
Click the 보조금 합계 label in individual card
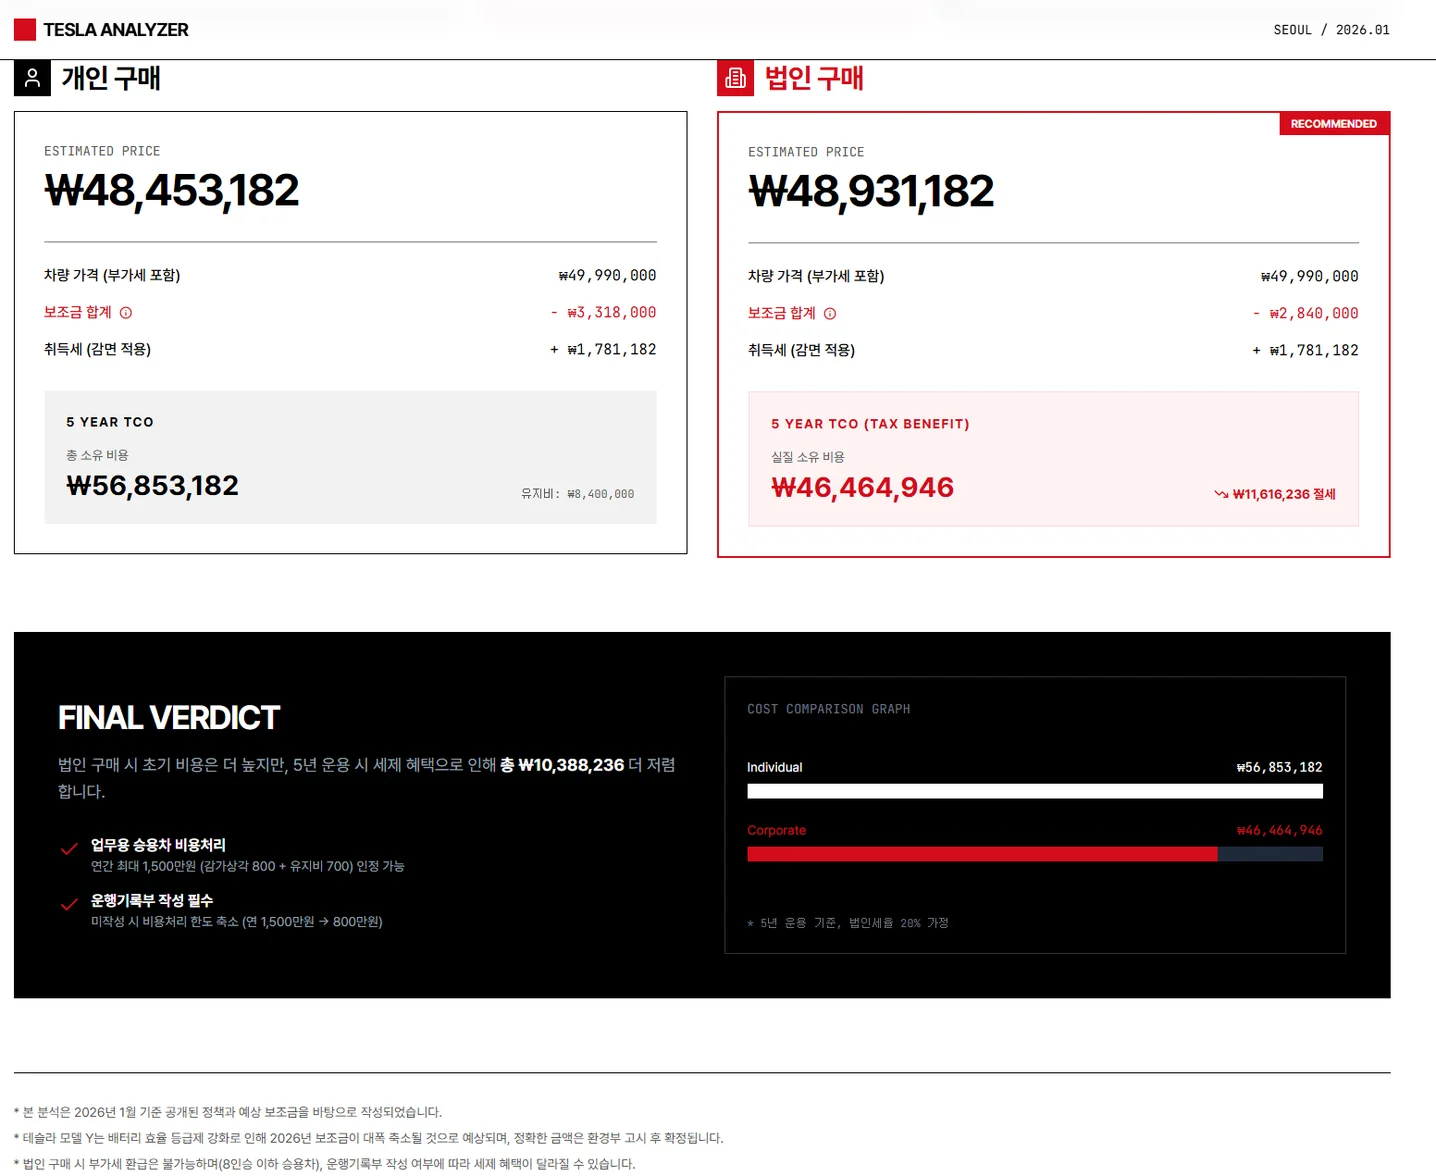pyautogui.click(x=78, y=312)
